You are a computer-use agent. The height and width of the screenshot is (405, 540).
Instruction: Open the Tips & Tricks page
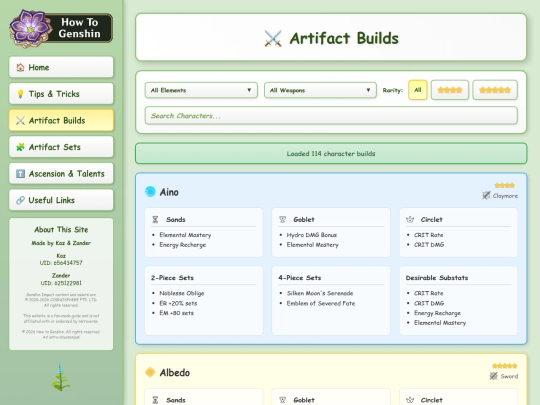61,94
